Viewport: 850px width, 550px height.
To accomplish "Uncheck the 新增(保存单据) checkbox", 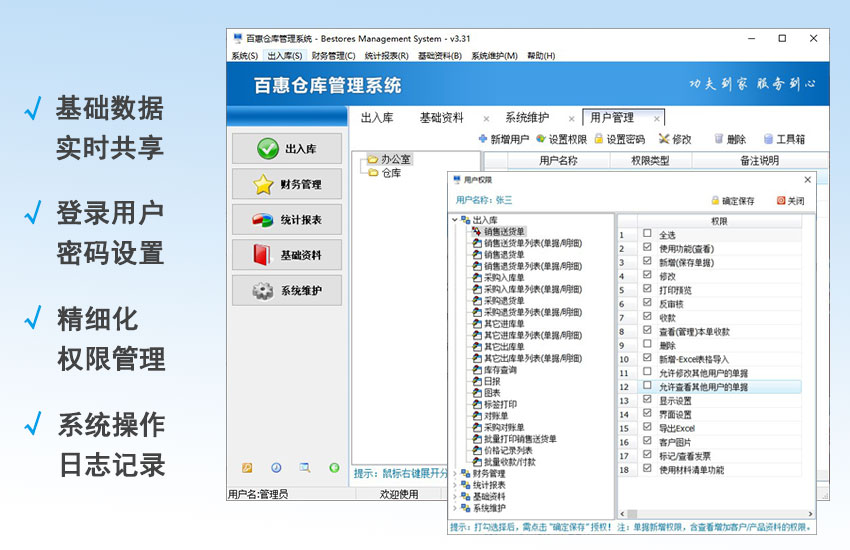I will point(647,261).
